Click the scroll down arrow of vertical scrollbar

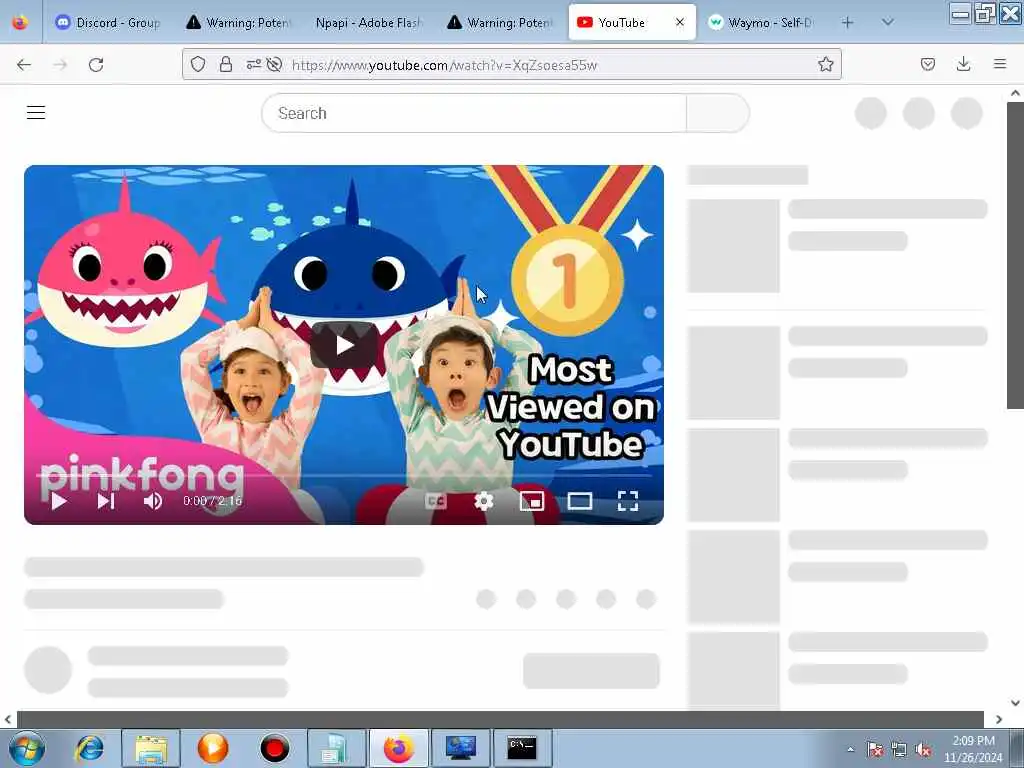click(x=1015, y=703)
